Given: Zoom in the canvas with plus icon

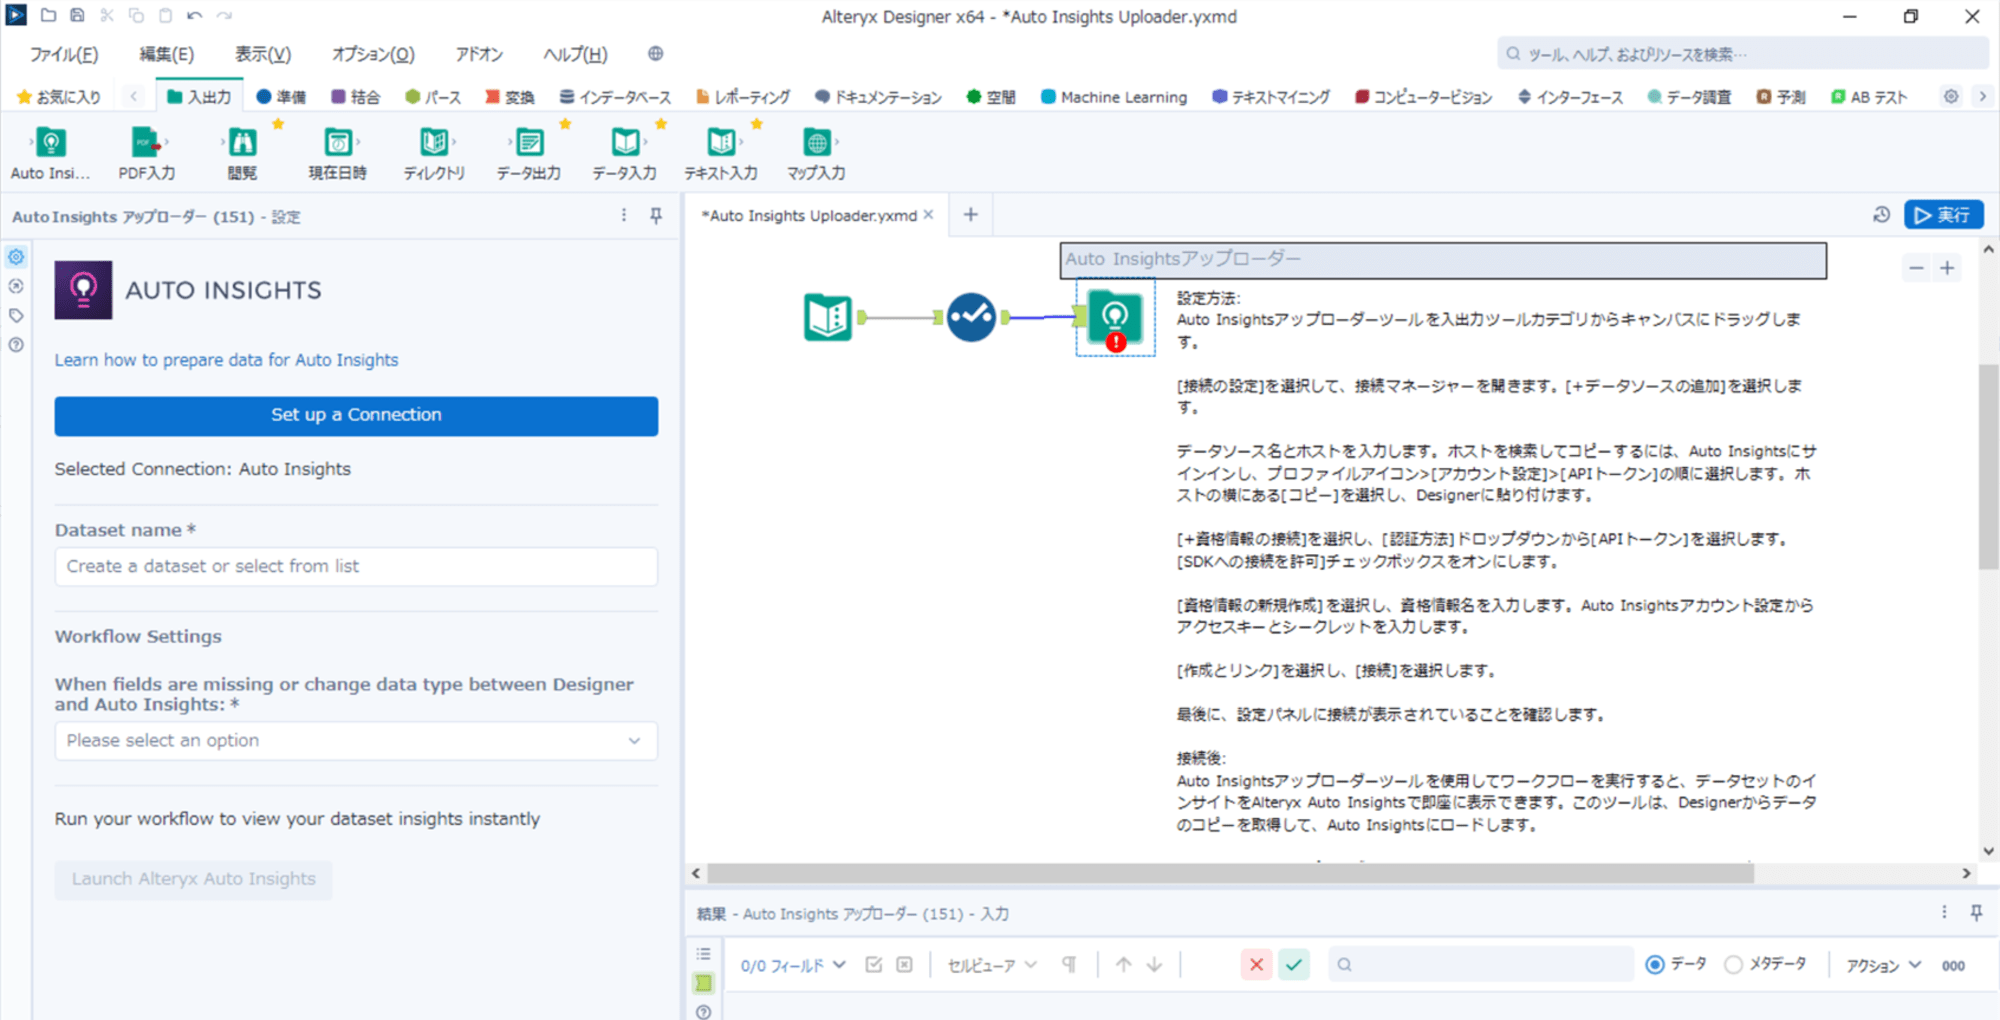Looking at the screenshot, I should tap(1947, 268).
